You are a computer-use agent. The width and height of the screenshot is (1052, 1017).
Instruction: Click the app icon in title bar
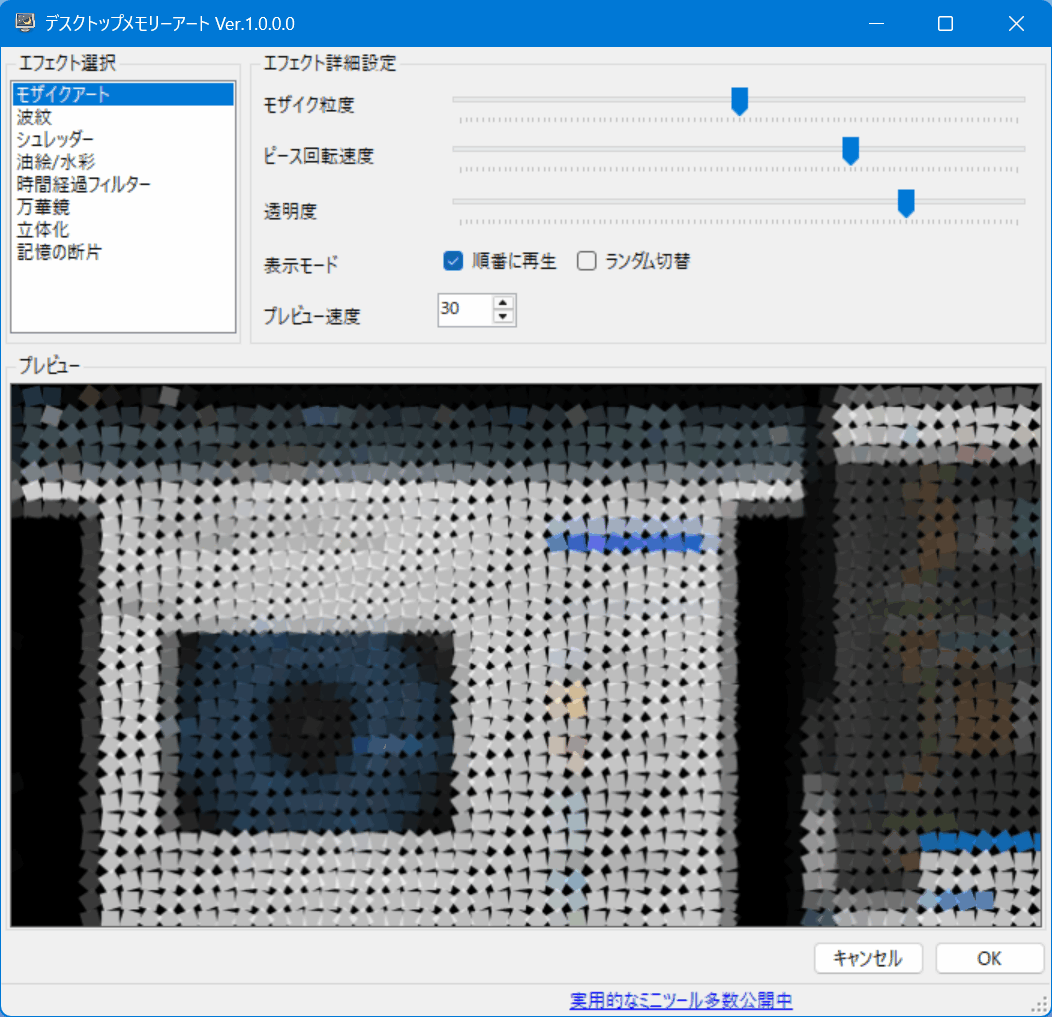pos(25,23)
